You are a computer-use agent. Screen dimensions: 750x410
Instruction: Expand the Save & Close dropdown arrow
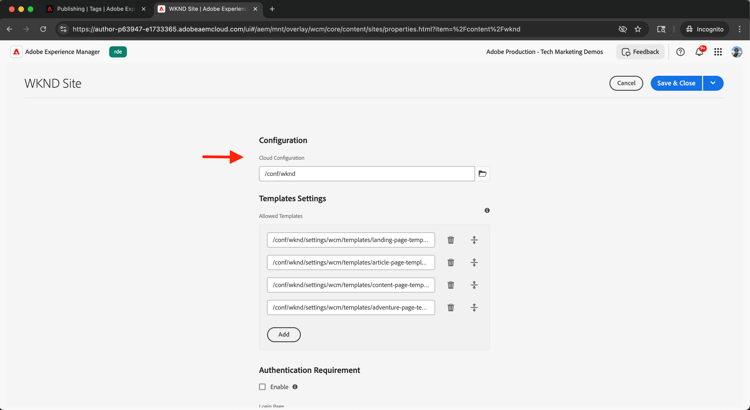pos(713,83)
